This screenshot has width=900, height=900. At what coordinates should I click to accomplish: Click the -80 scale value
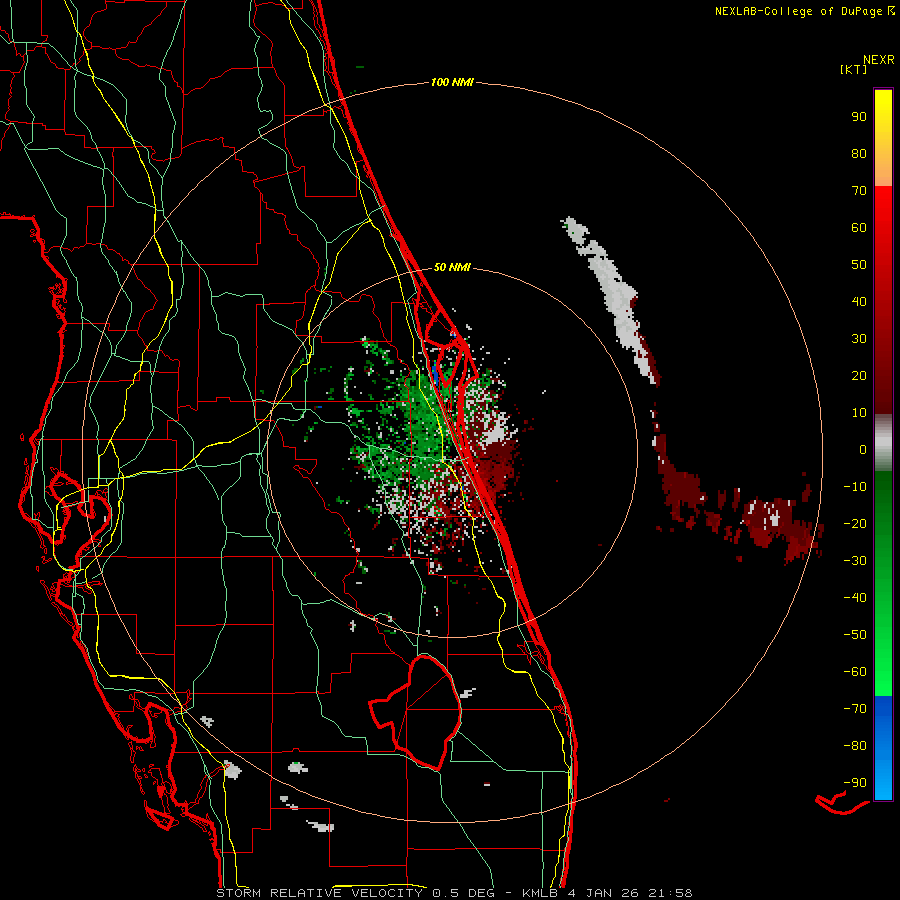point(855,746)
